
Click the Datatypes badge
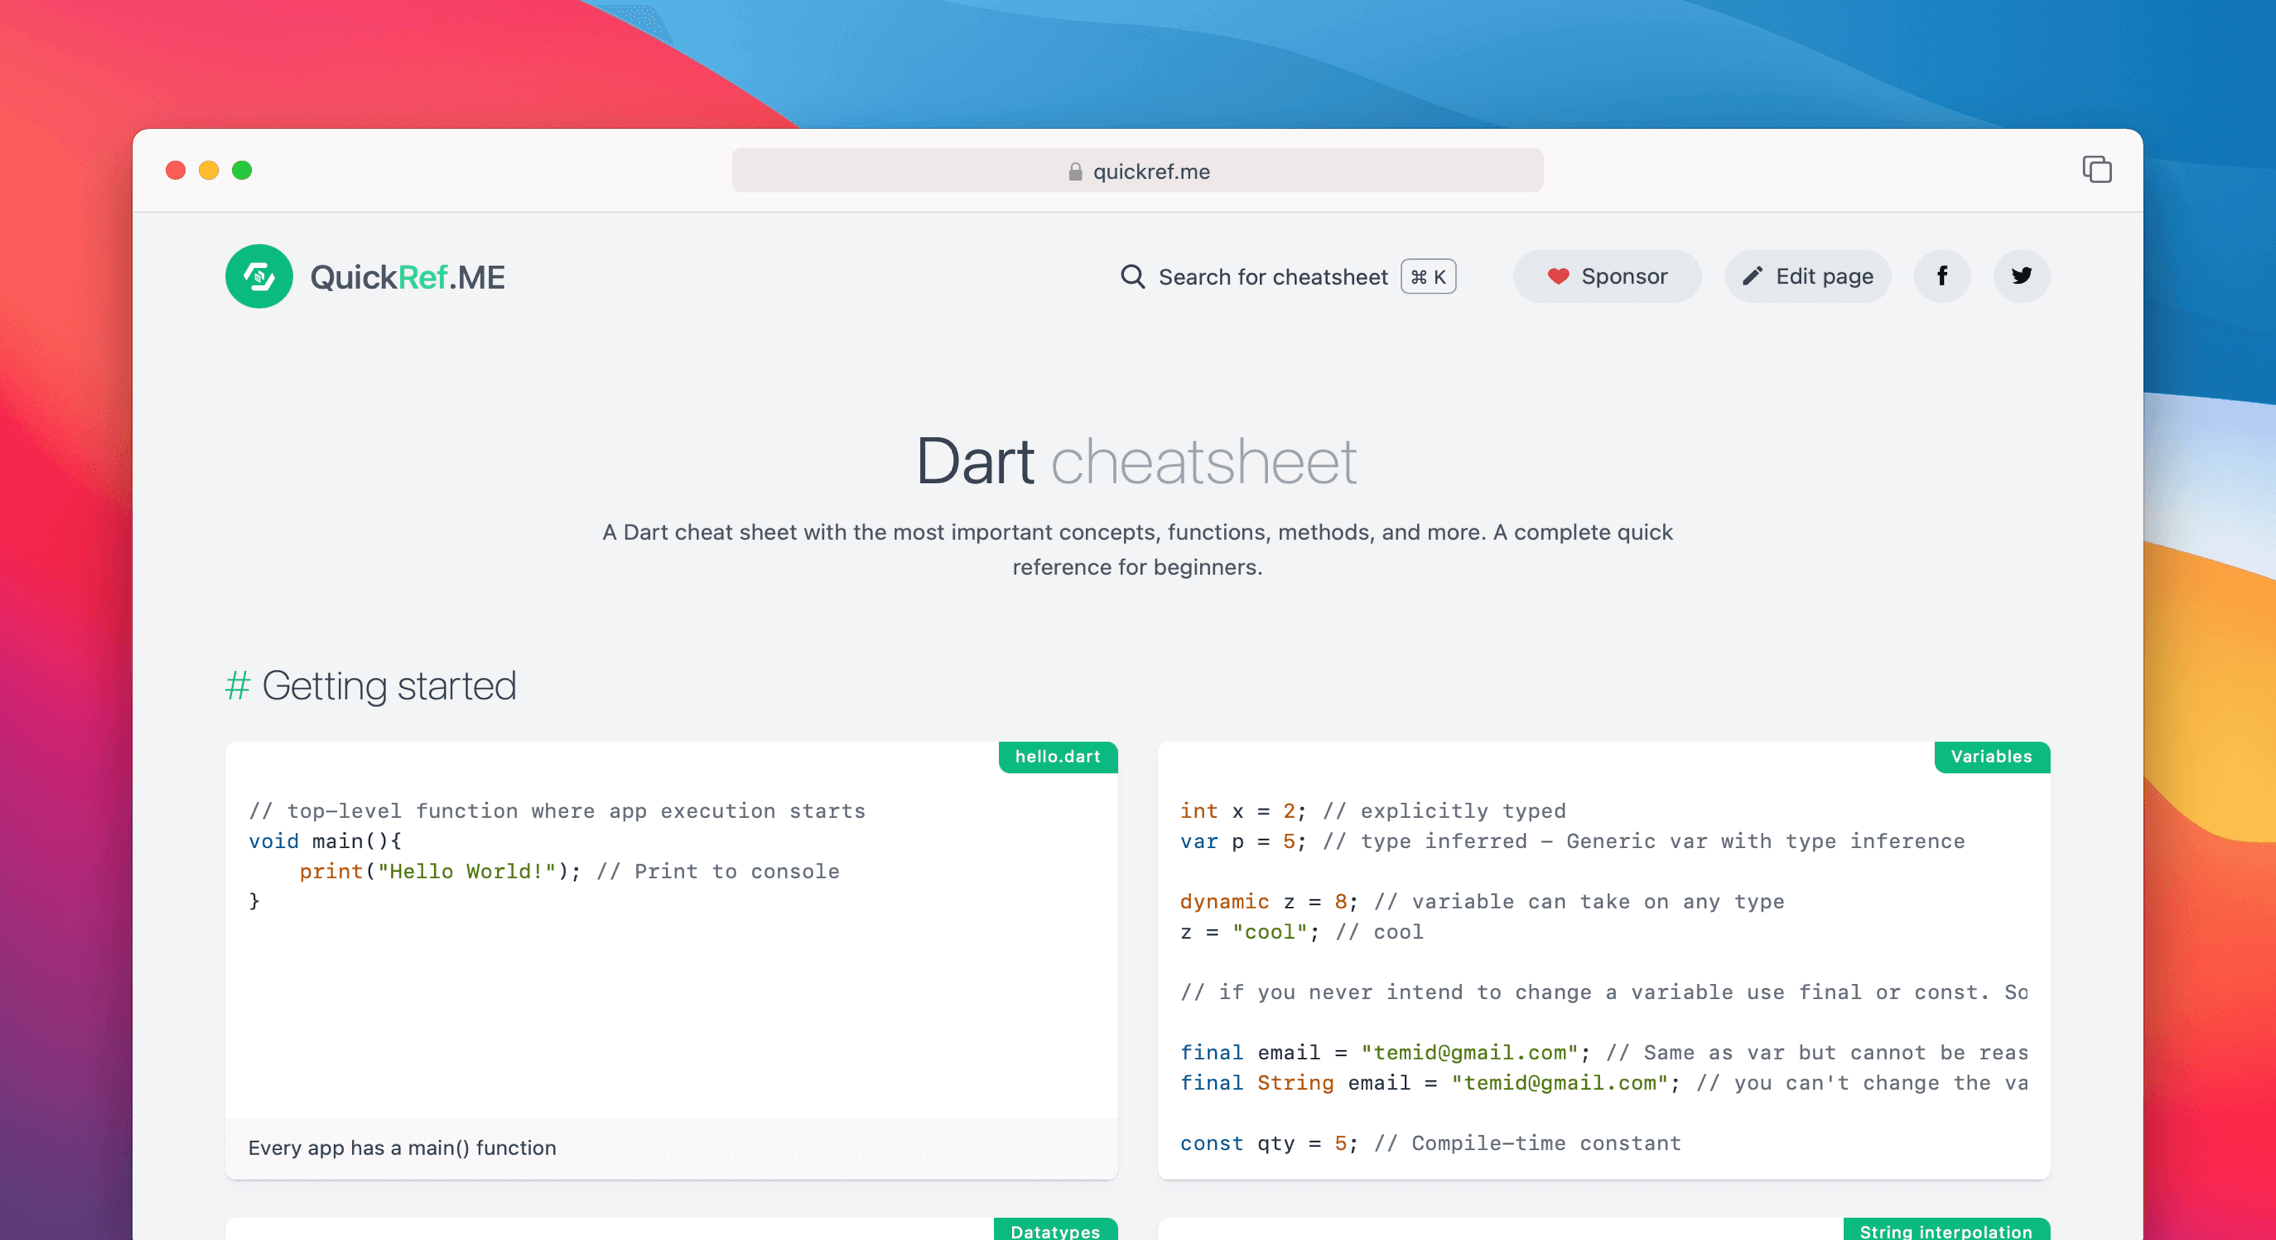tap(1055, 1231)
